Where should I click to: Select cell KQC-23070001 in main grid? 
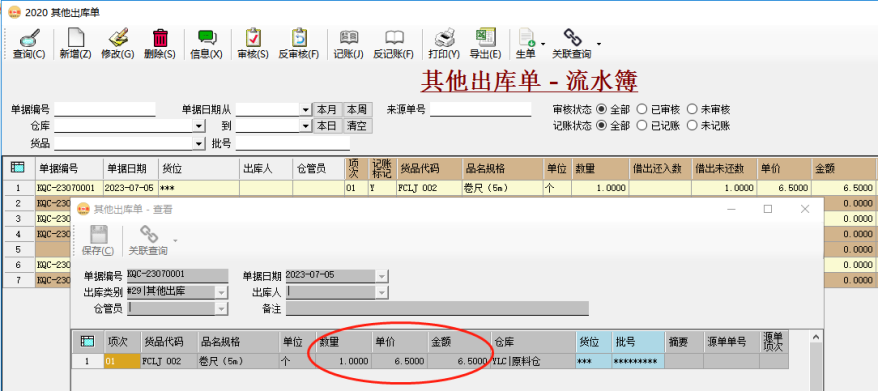point(70,188)
